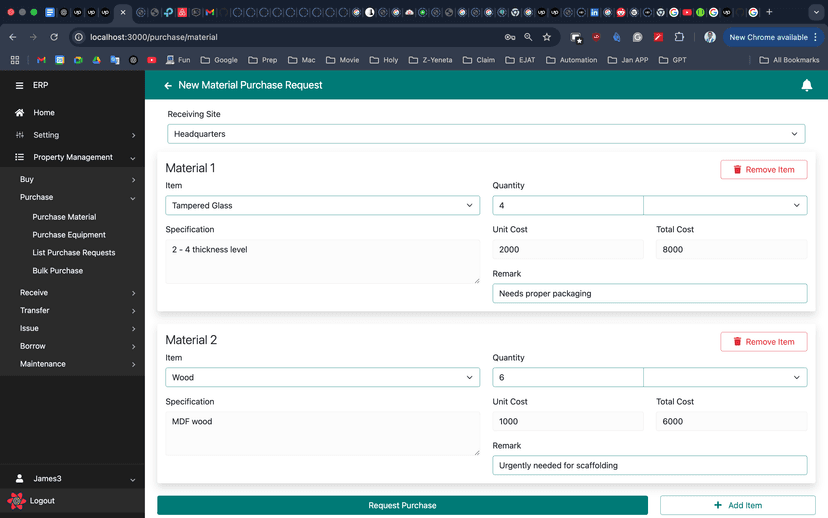Image resolution: width=828 pixels, height=518 pixels.
Task: Click the Setting sliders icon
Action: [x=20, y=135]
